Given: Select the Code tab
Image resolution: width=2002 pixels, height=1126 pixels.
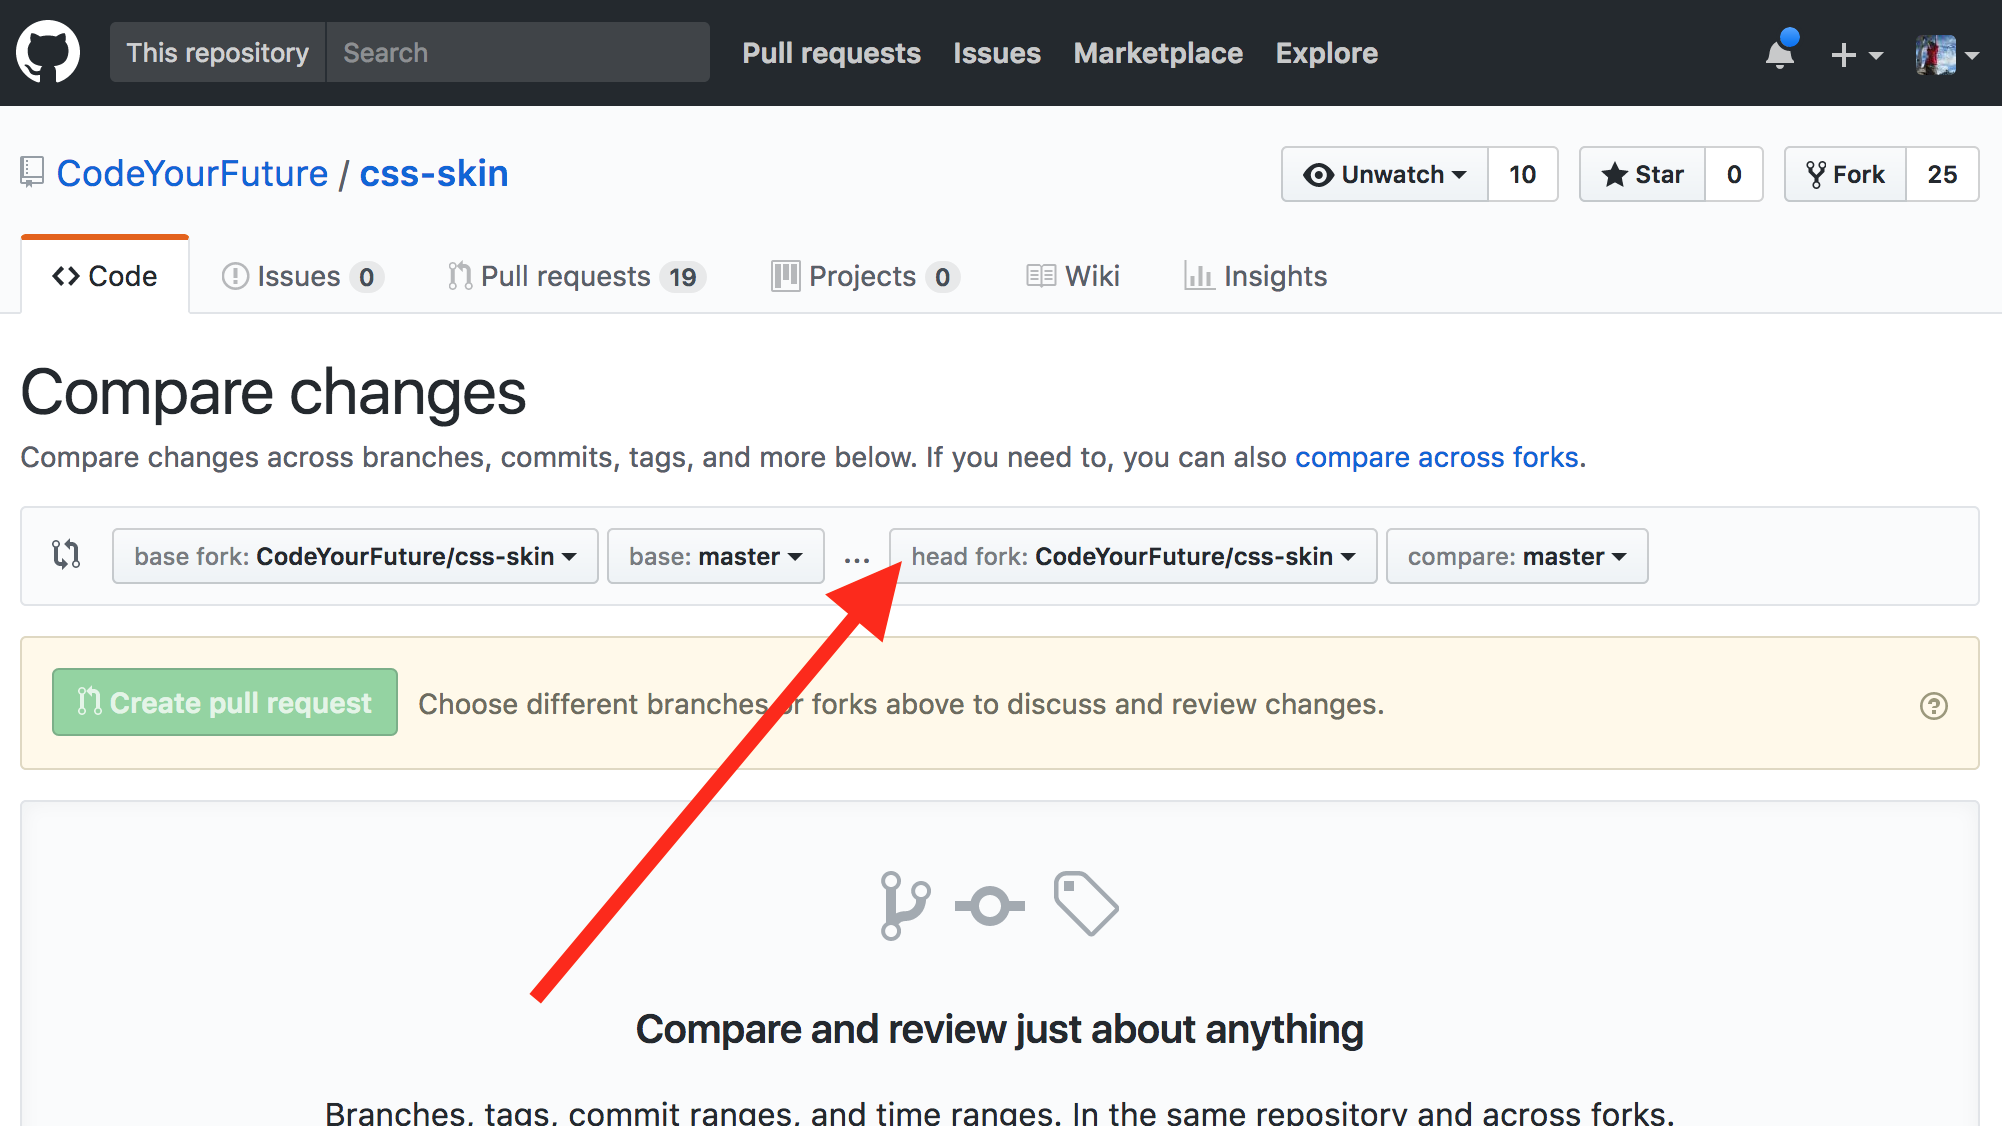Looking at the screenshot, I should coord(105,276).
